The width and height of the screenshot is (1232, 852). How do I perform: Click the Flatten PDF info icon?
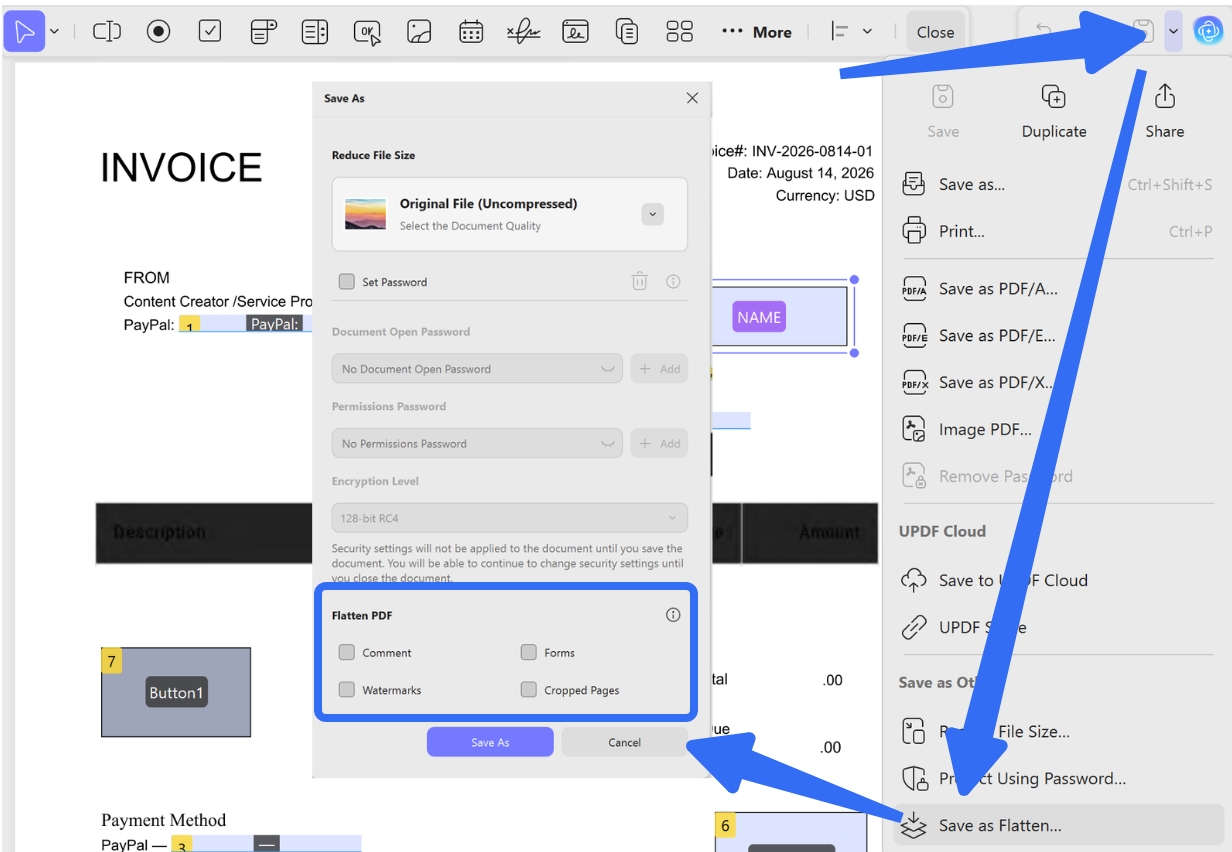coord(673,615)
